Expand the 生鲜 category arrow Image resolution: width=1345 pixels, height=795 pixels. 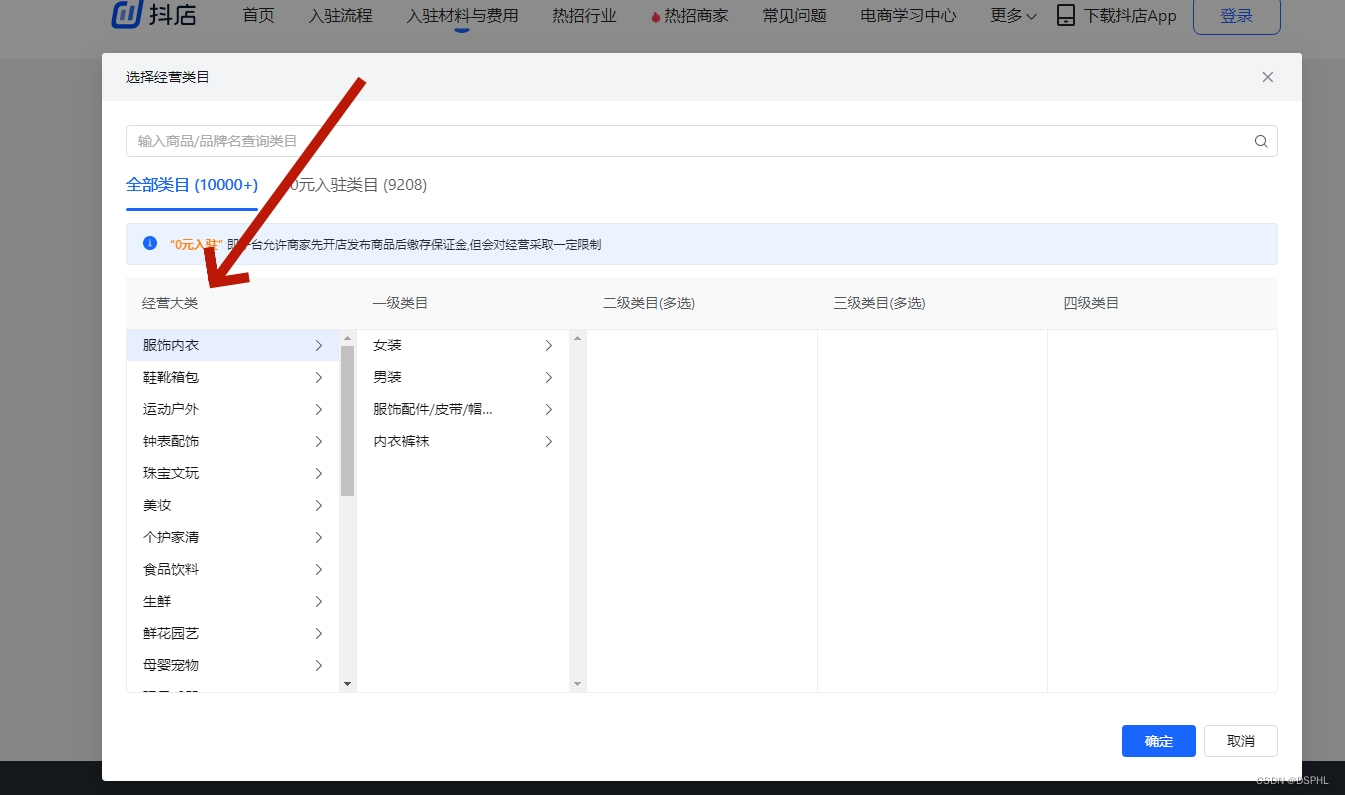tap(319, 601)
